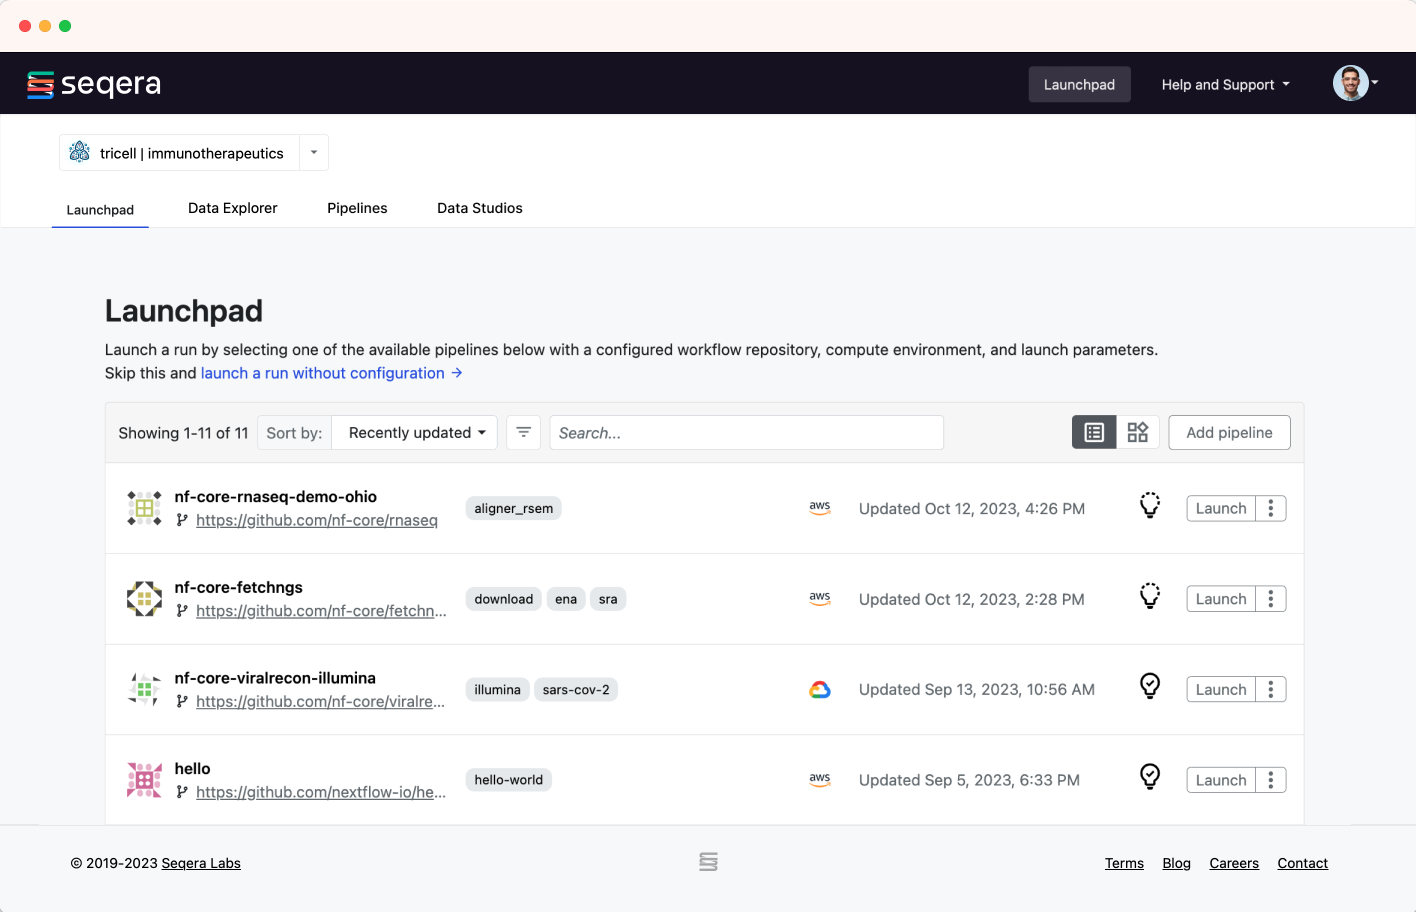This screenshot has height=912, width=1416.
Task: Switch to the Pipelines tab
Action: coord(357,208)
